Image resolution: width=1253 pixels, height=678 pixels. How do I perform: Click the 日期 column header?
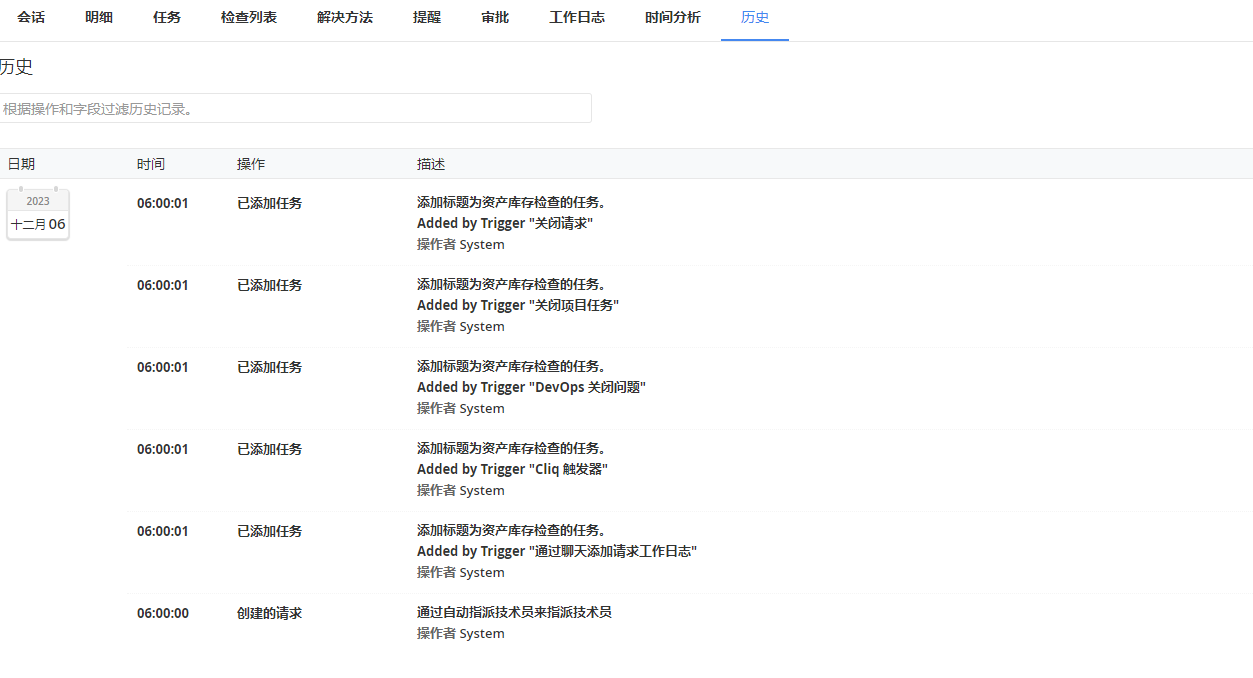pyautogui.click(x=21, y=164)
